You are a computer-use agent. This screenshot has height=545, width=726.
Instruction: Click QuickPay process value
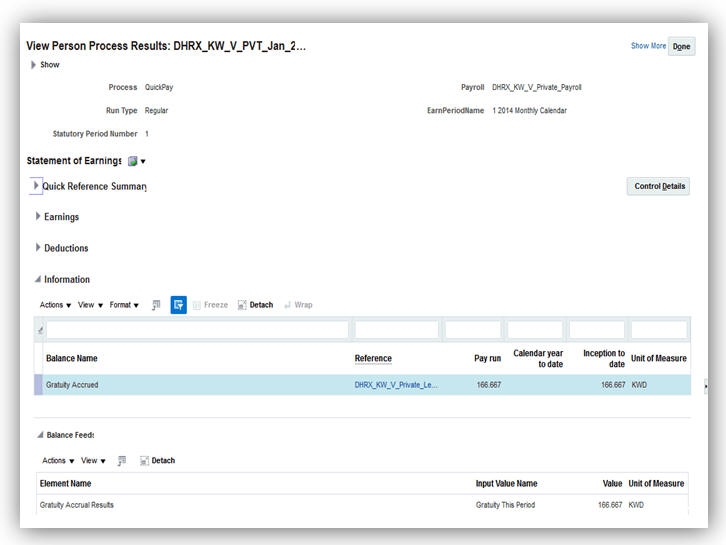click(159, 87)
